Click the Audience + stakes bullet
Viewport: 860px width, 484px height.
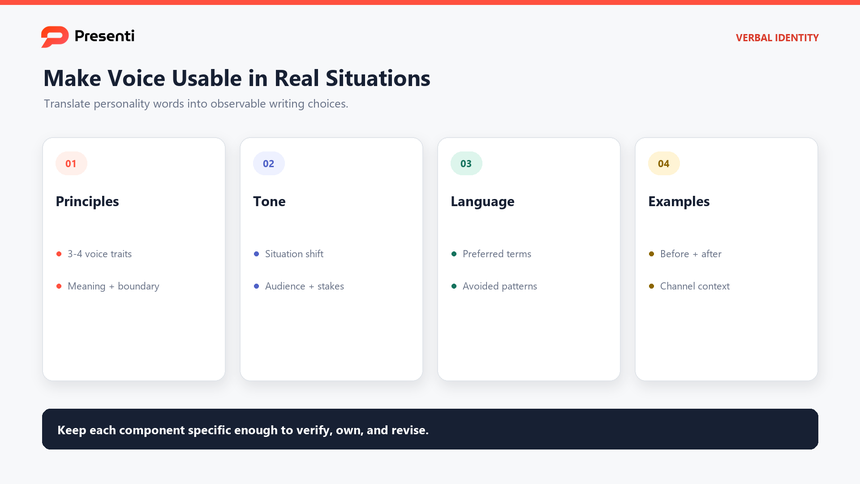(x=299, y=286)
